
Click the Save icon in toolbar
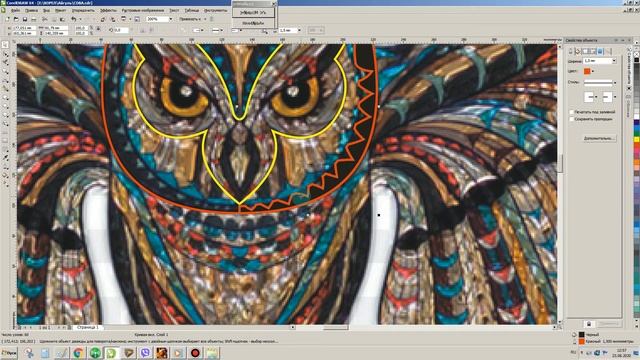coord(25,19)
